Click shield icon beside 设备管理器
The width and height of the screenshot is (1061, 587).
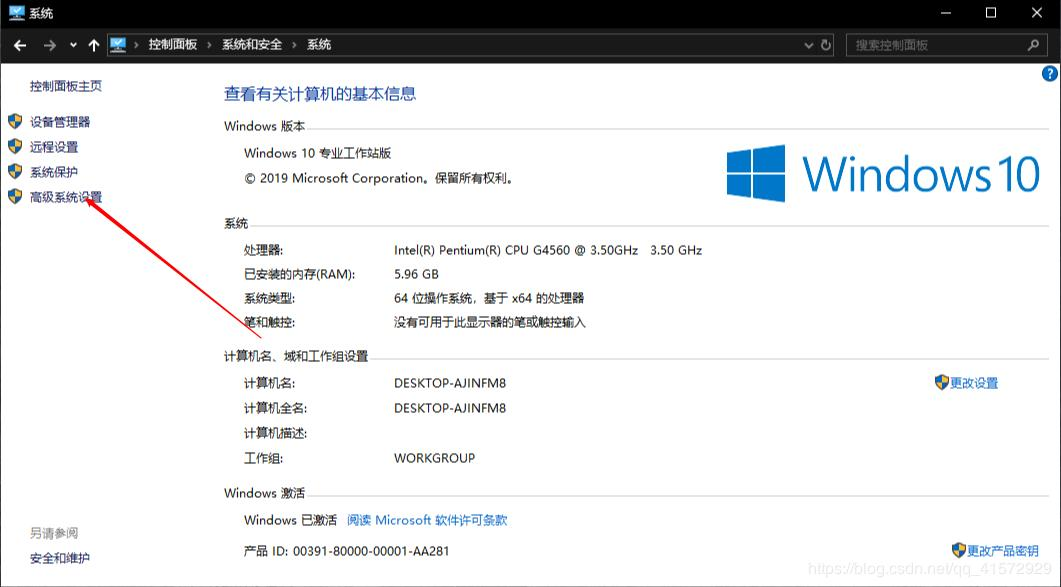pos(15,121)
